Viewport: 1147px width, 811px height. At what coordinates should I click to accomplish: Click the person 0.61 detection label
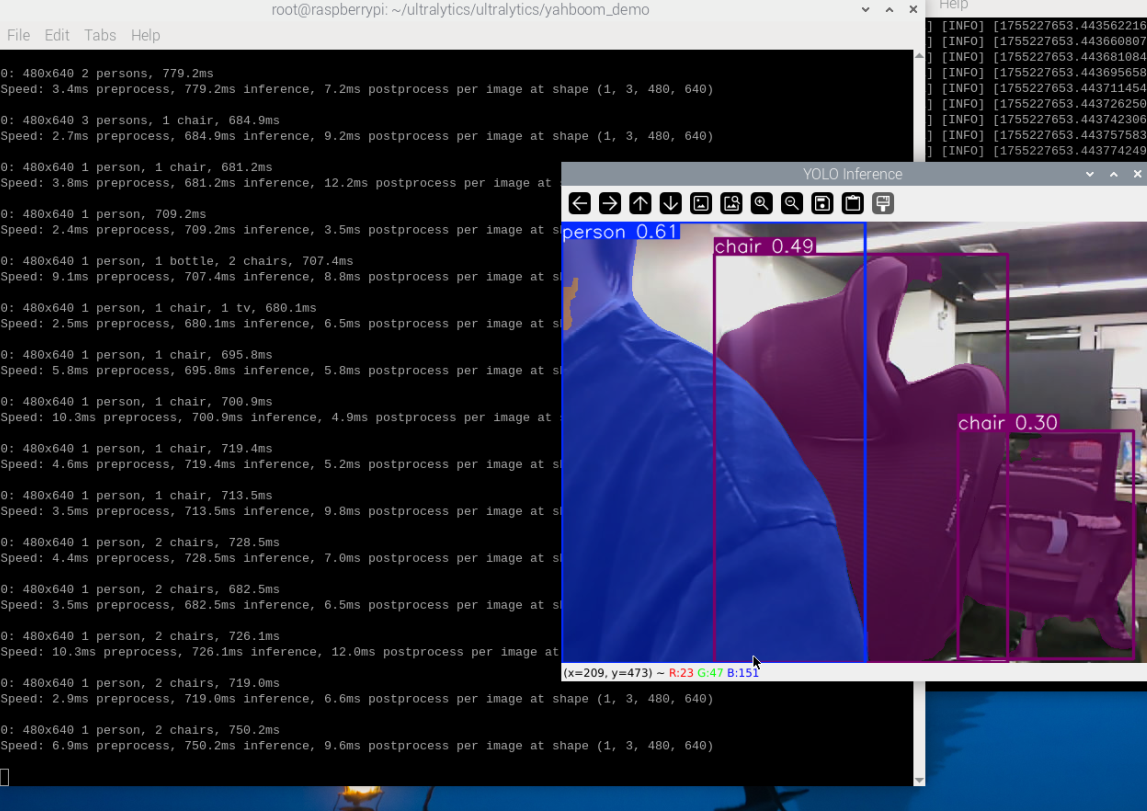tap(620, 232)
